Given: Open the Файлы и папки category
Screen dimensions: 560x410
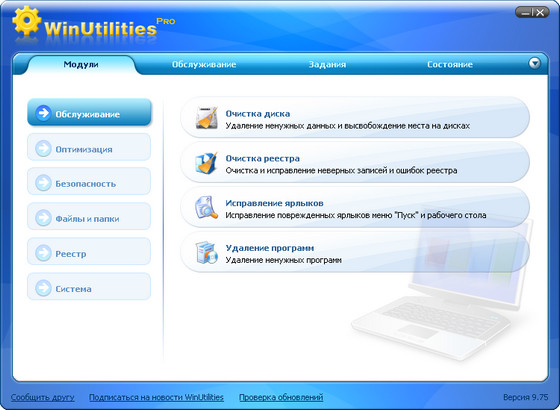Looking at the screenshot, I should coord(89,216).
